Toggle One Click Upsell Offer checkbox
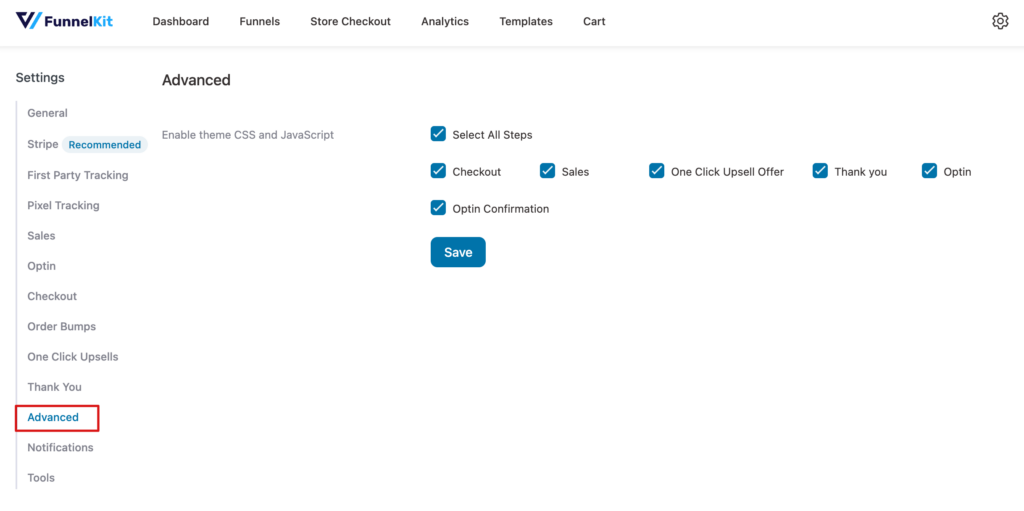The width and height of the screenshot is (1024, 511). [656, 171]
